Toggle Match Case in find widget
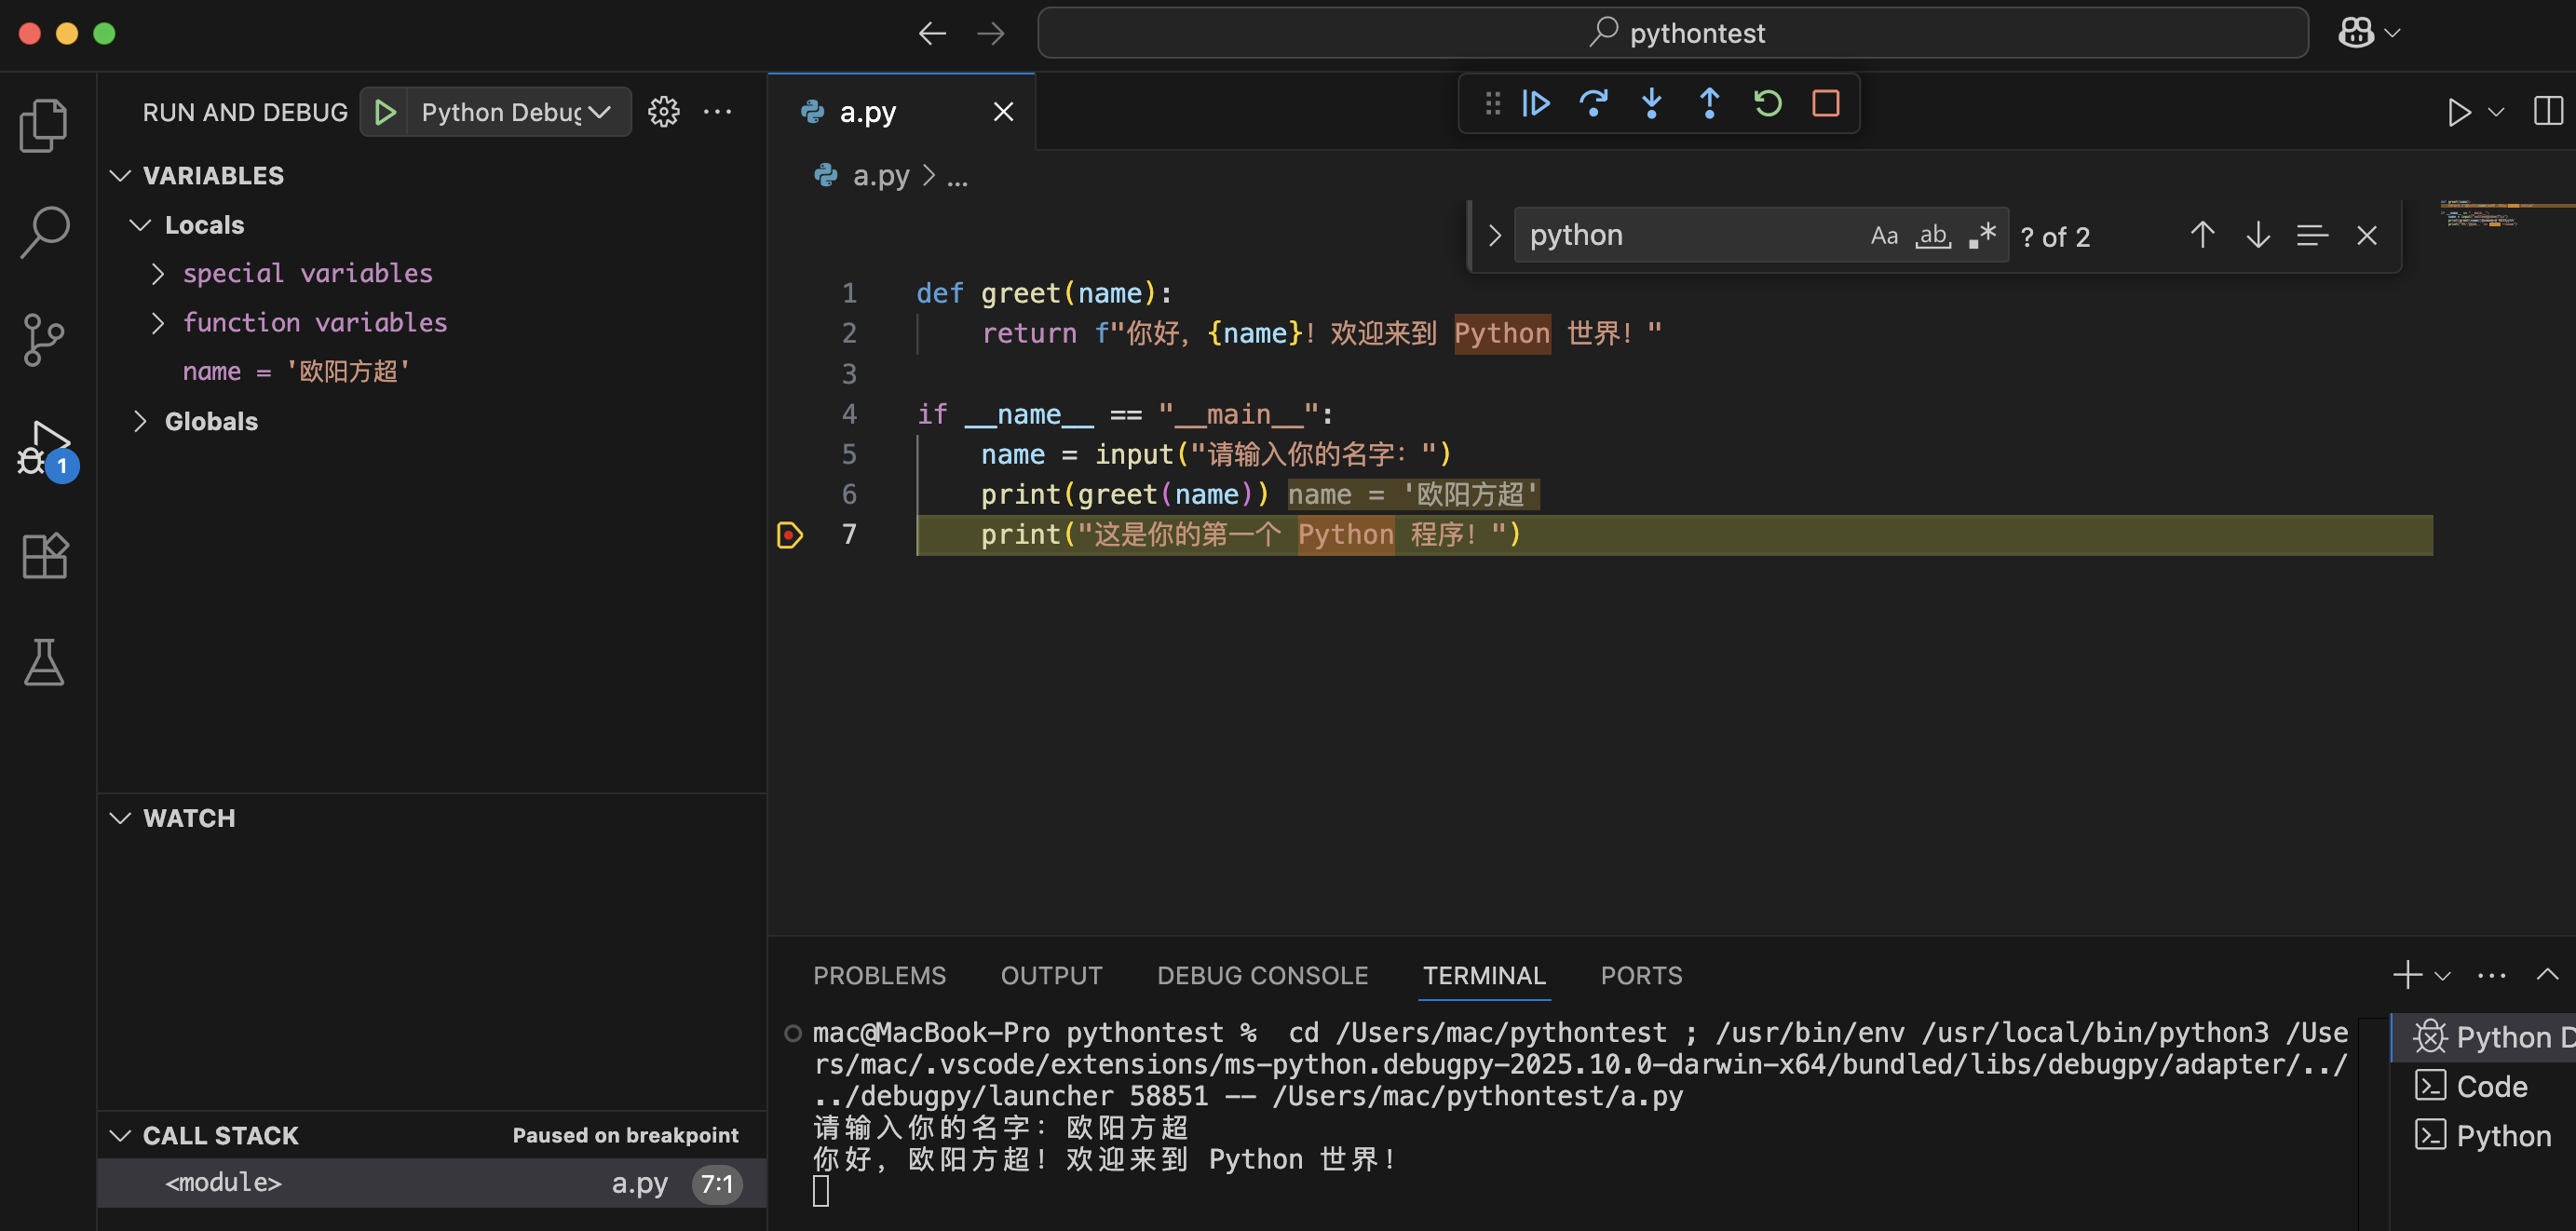The width and height of the screenshot is (2576, 1231). click(1884, 235)
